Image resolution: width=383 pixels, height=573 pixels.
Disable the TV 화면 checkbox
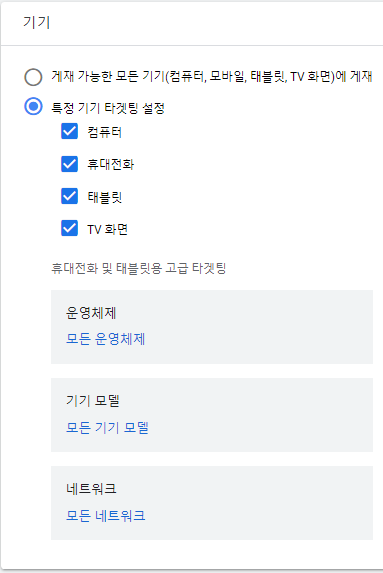[69, 228]
